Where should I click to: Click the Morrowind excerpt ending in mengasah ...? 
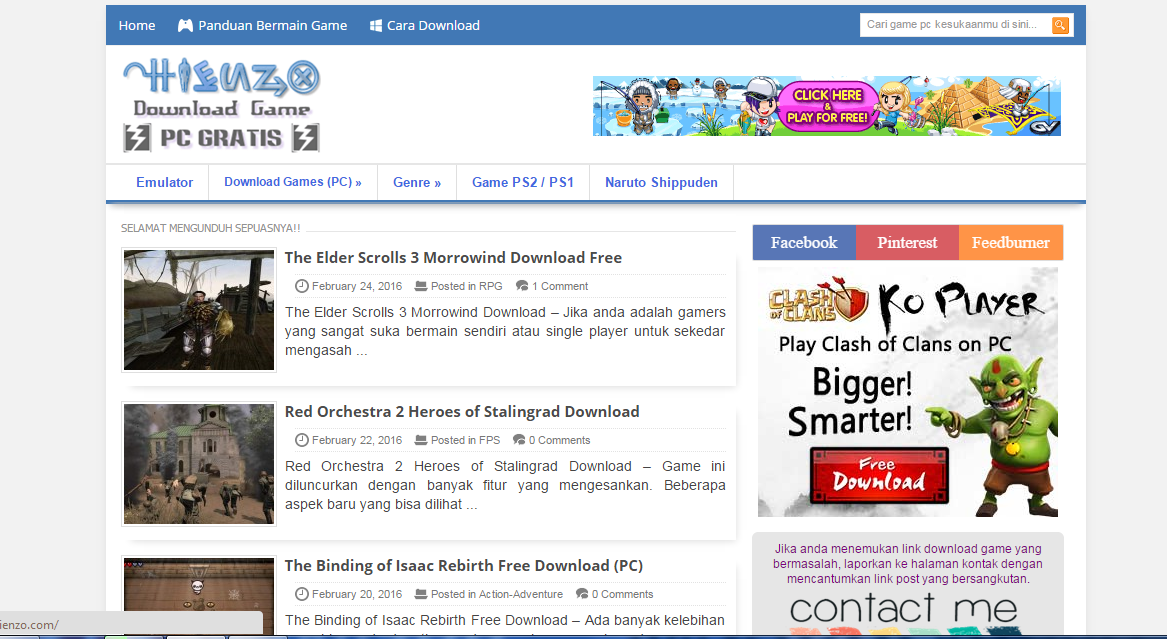pyautogui.click(x=505, y=331)
